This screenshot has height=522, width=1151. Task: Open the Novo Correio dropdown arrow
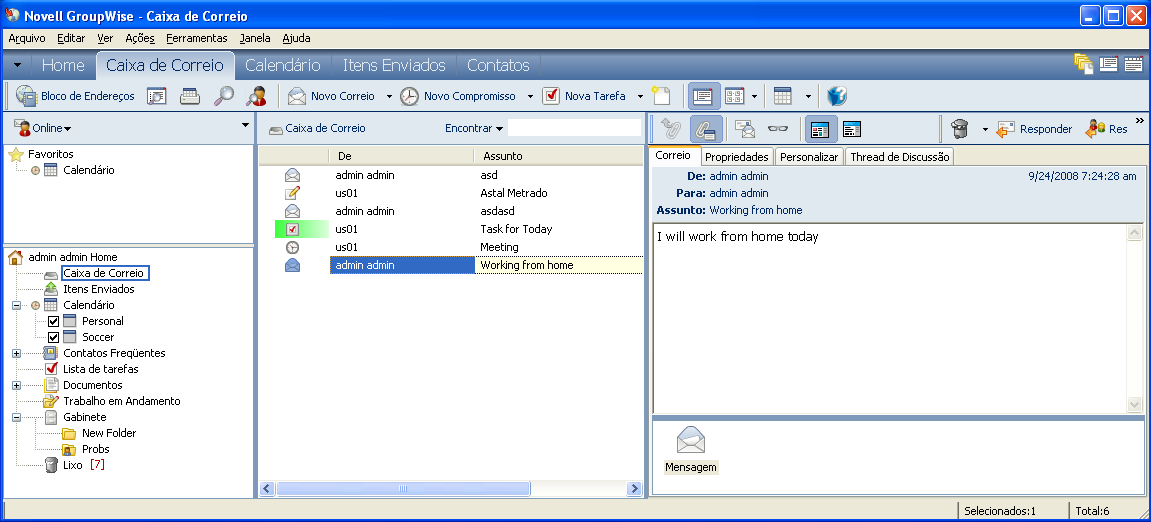click(x=387, y=96)
